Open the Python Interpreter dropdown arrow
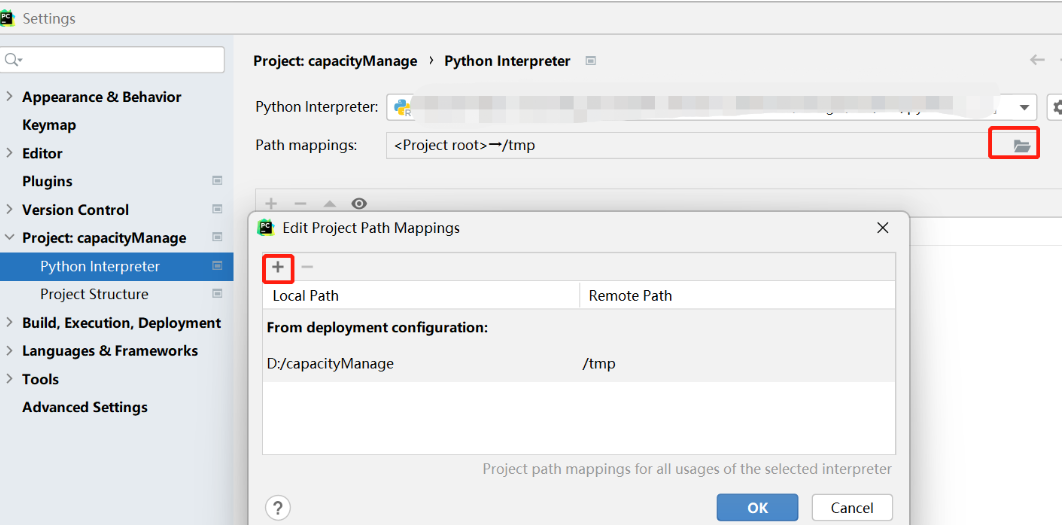 click(x=1025, y=107)
